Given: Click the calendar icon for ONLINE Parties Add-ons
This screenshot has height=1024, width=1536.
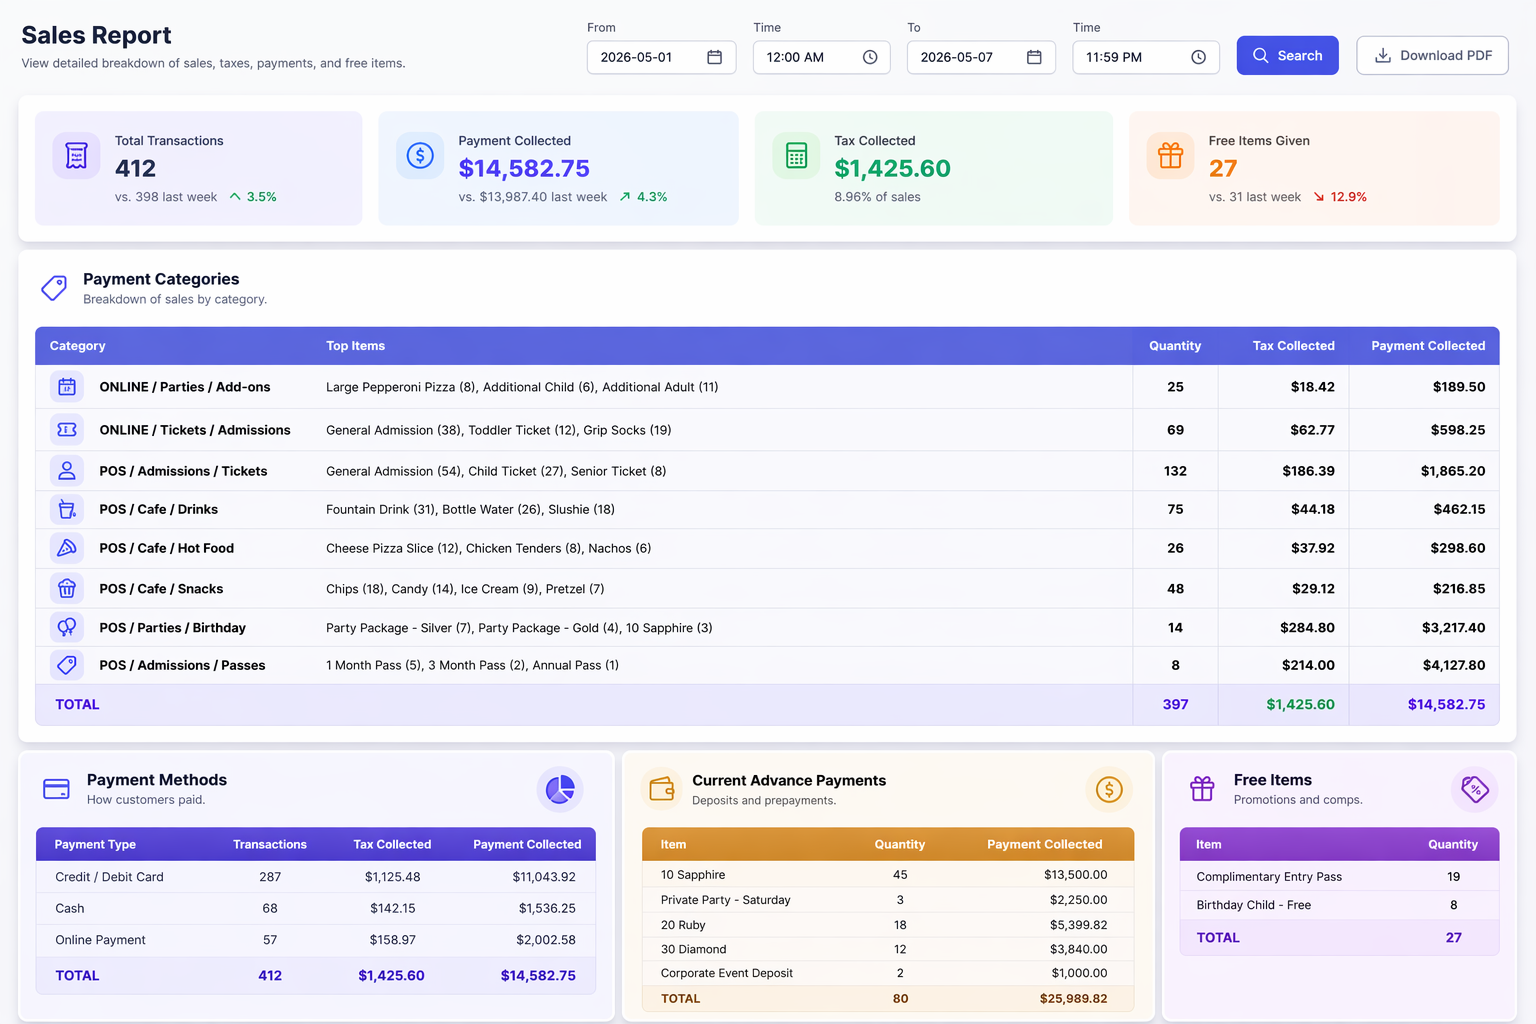Looking at the screenshot, I should click(66, 386).
